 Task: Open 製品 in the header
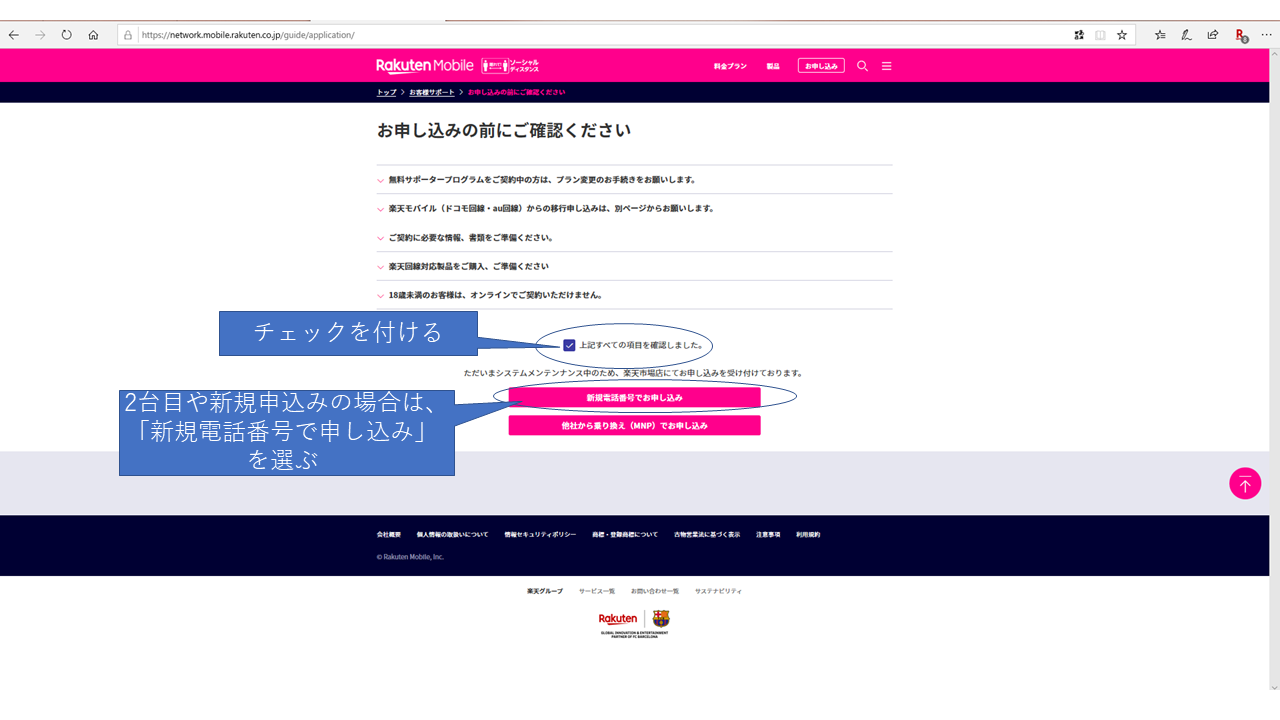click(x=773, y=66)
